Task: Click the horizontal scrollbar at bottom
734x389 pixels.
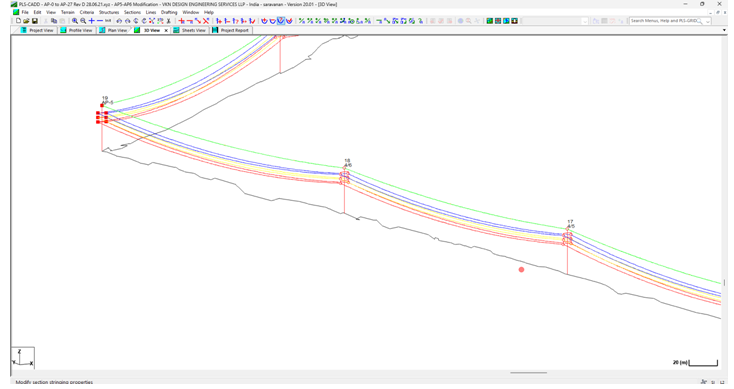Action: [528, 373]
